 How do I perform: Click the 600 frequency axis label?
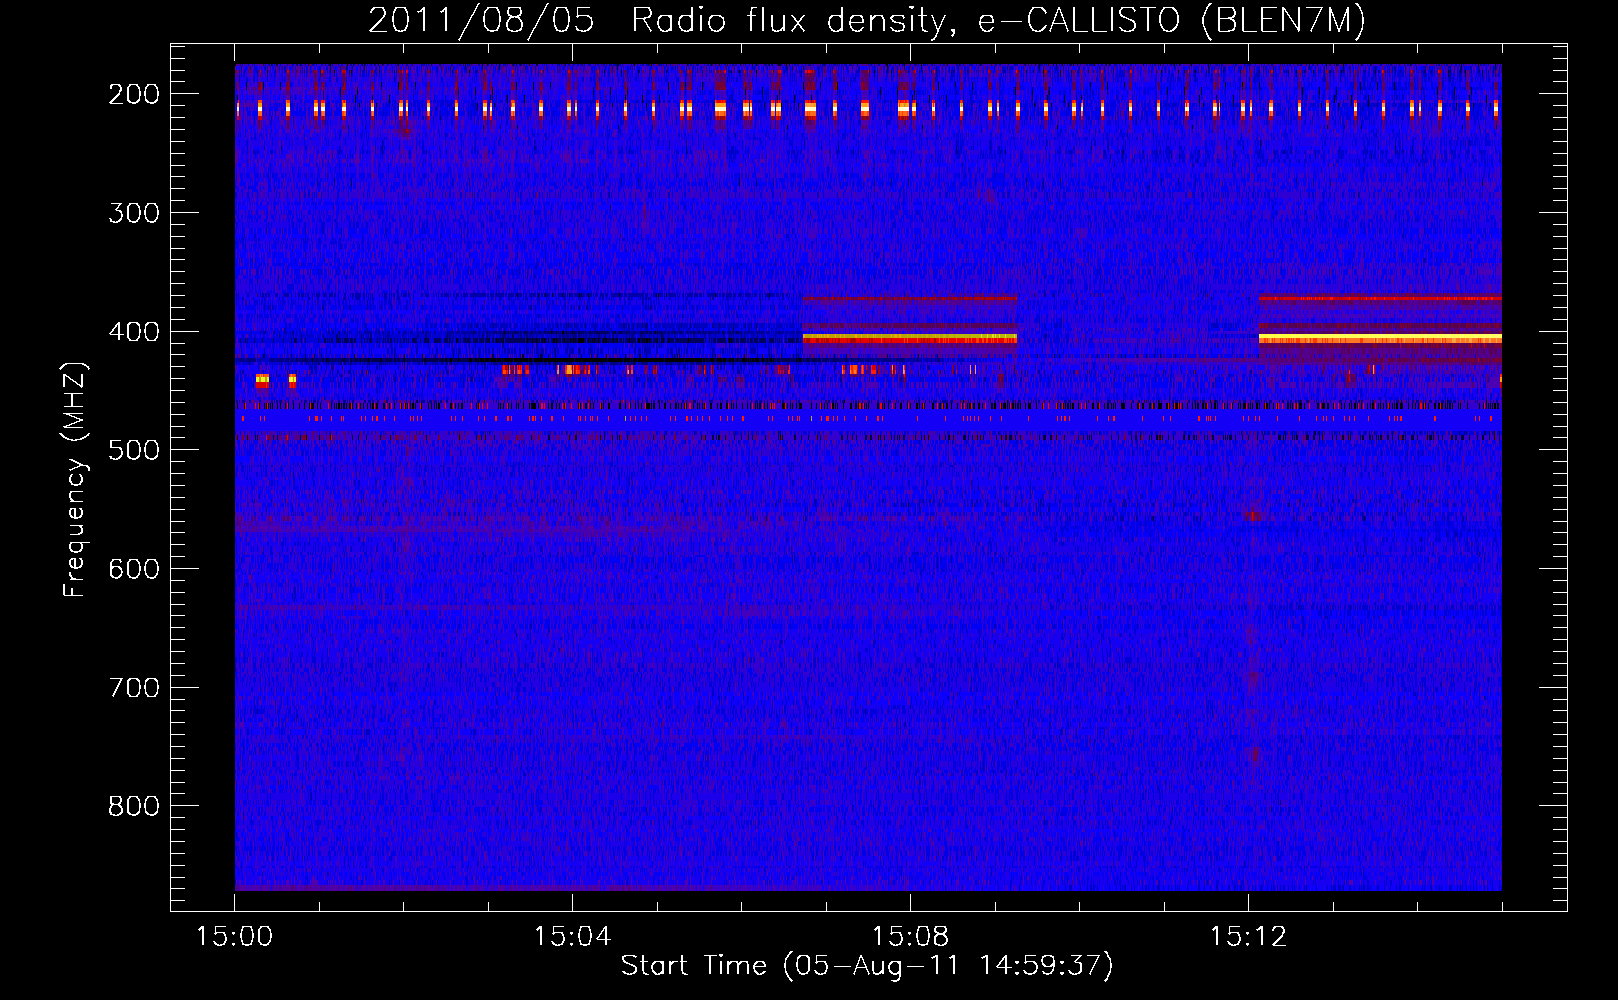click(134, 569)
